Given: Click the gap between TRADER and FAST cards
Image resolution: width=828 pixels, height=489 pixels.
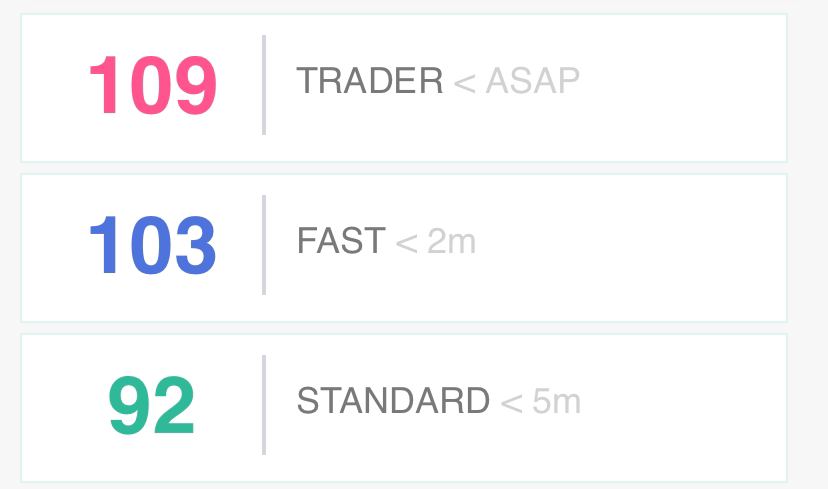Looking at the screenshot, I should (404, 168).
